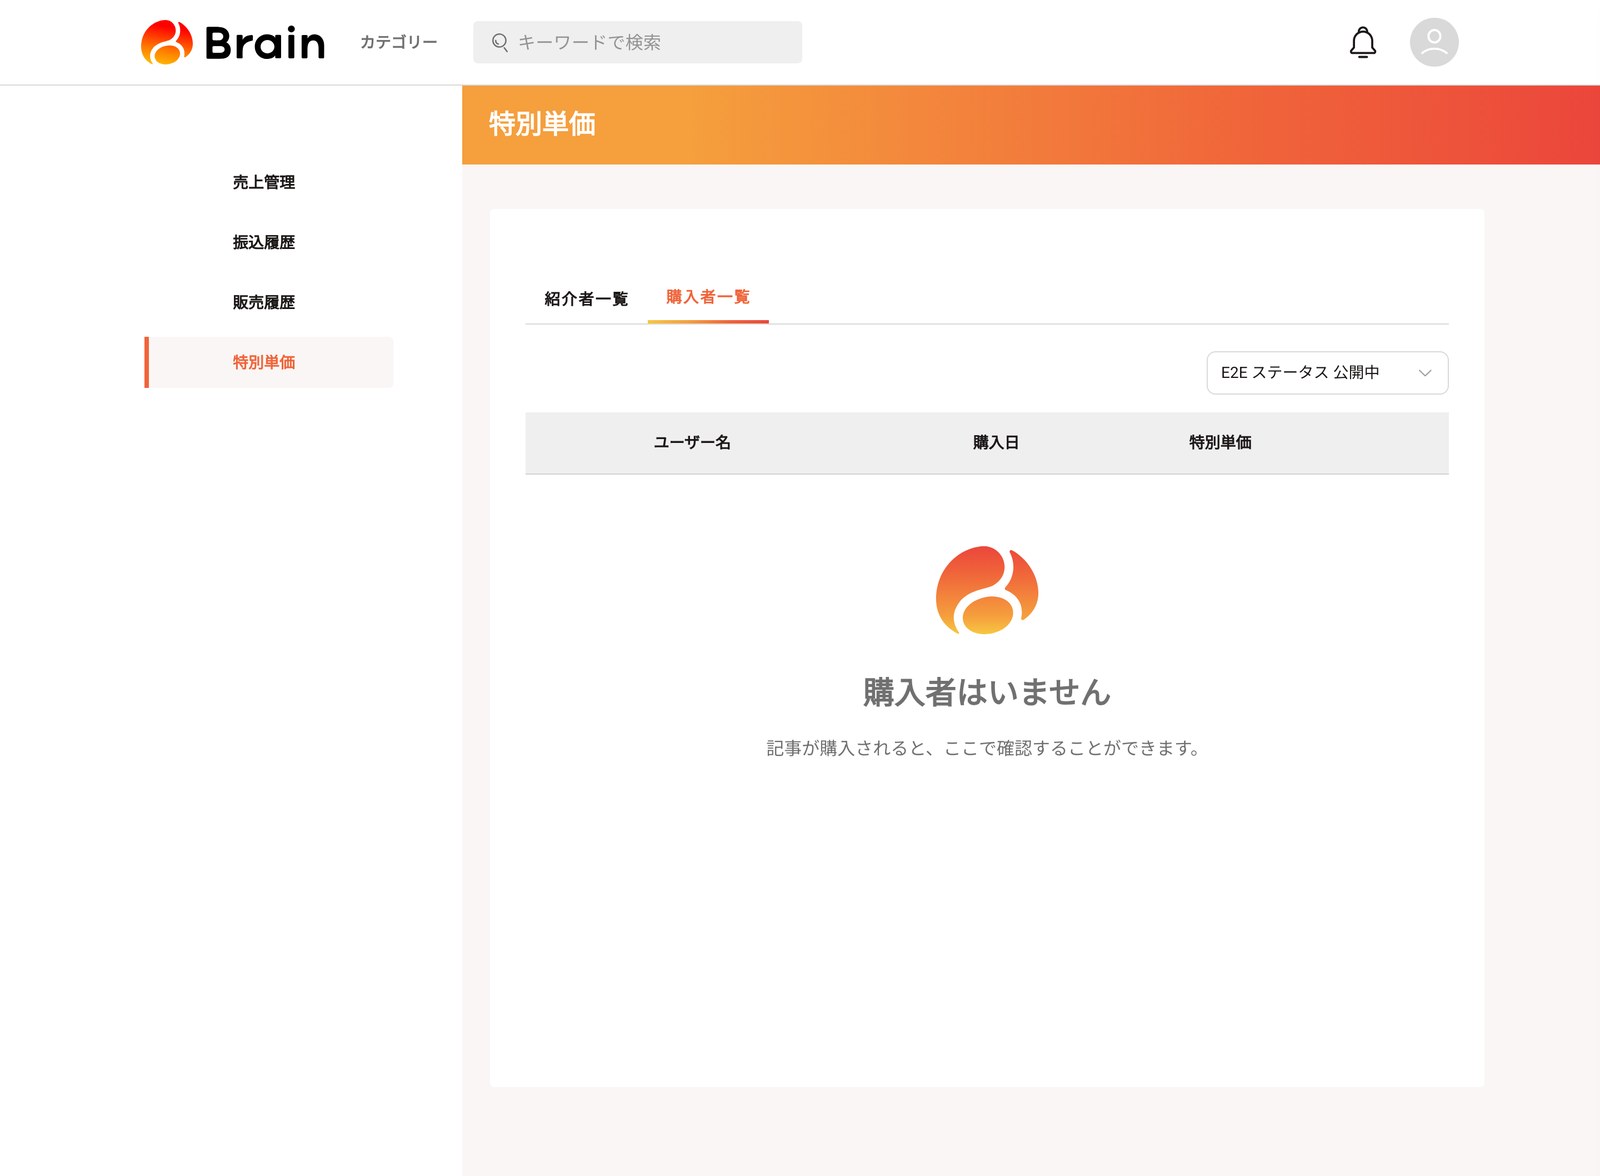Click the 特別単価 column header

[x=1220, y=442]
